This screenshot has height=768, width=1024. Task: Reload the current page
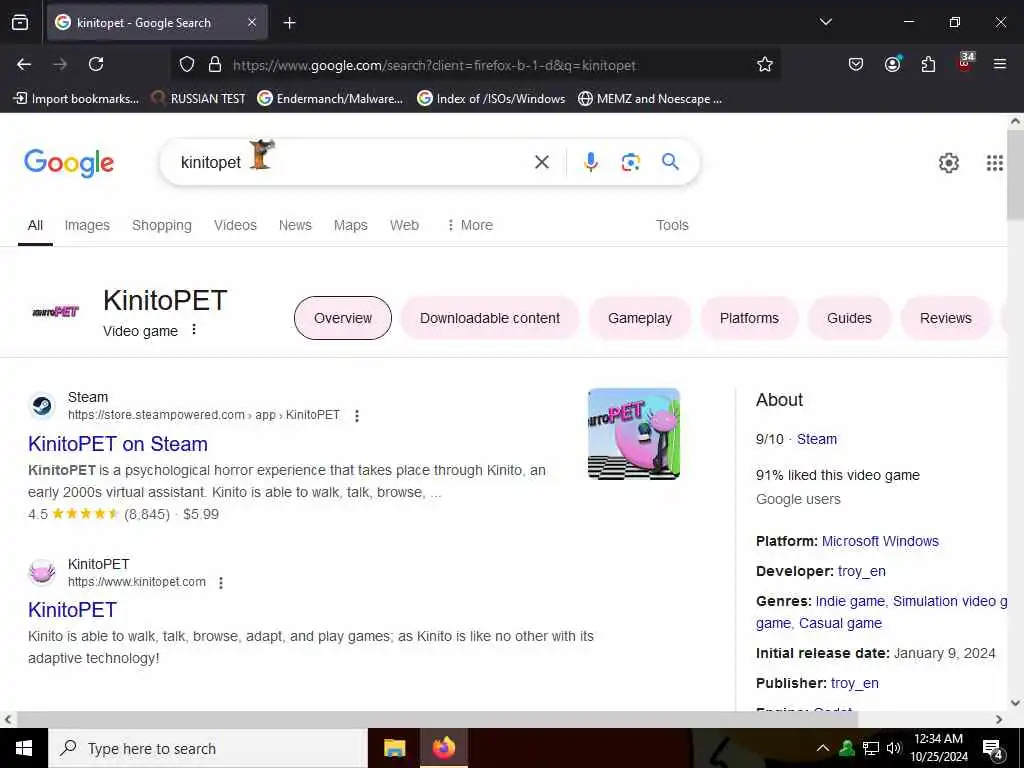click(x=96, y=64)
